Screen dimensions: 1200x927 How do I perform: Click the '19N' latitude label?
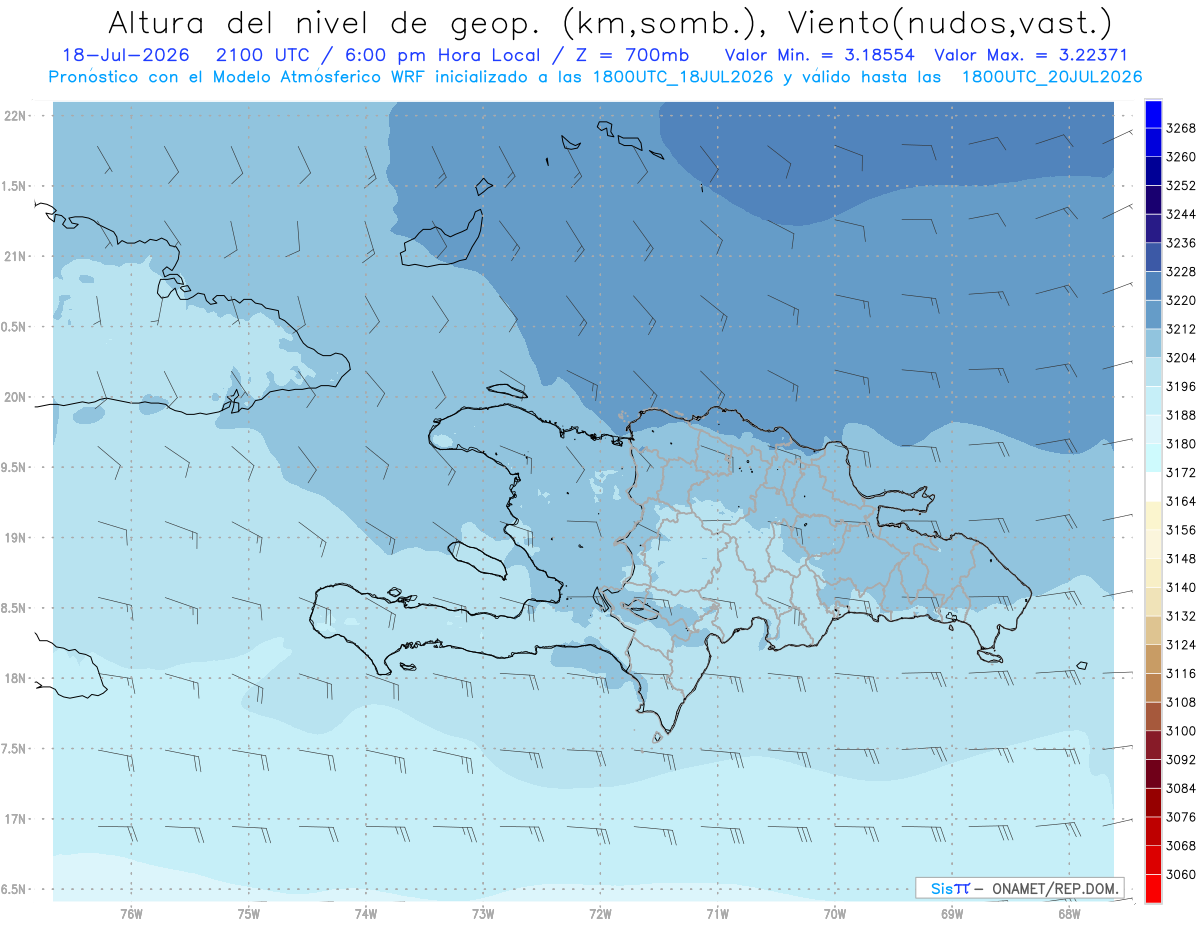coord(14,538)
